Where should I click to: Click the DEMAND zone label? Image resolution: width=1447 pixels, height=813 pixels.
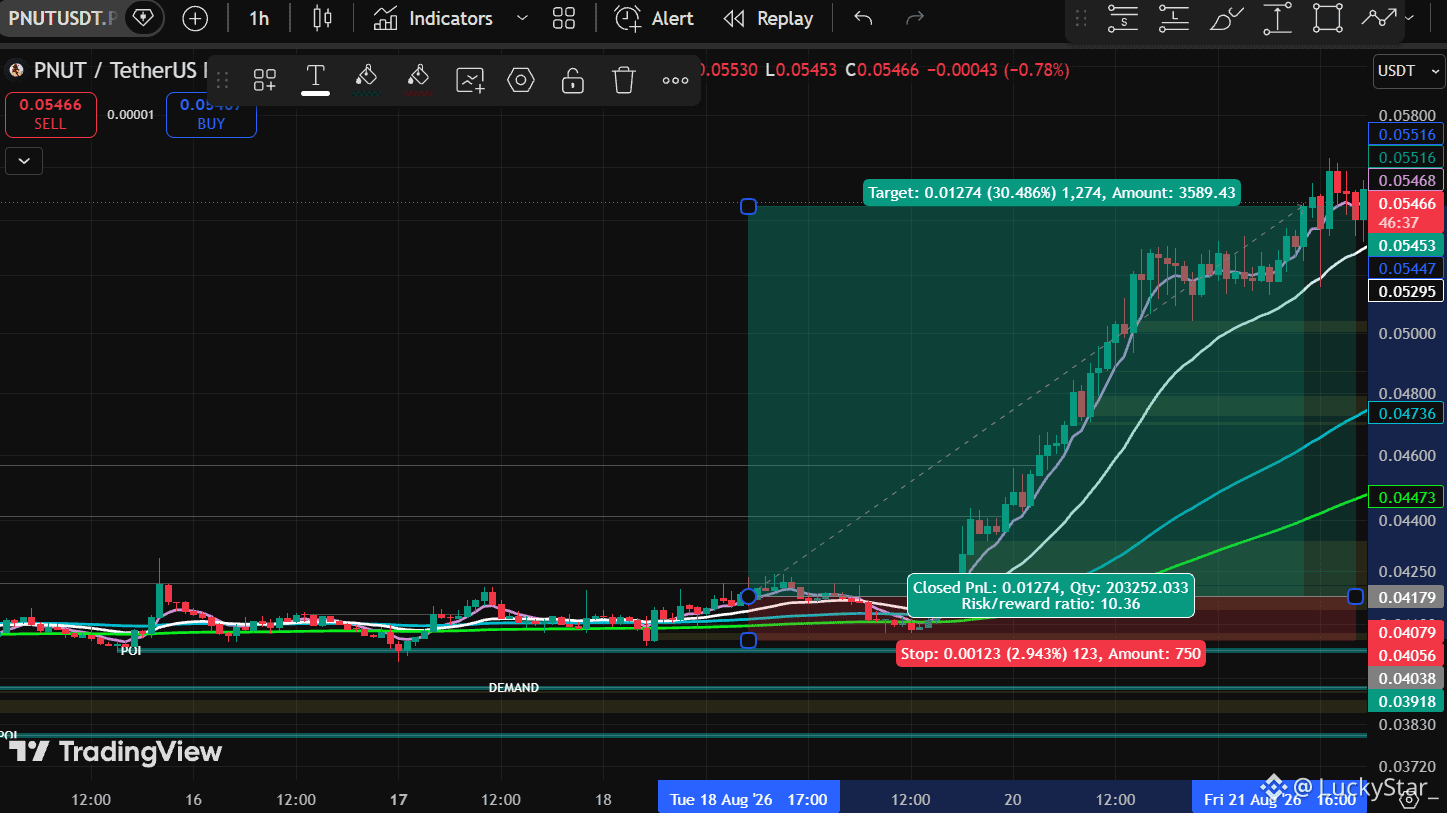tap(513, 688)
